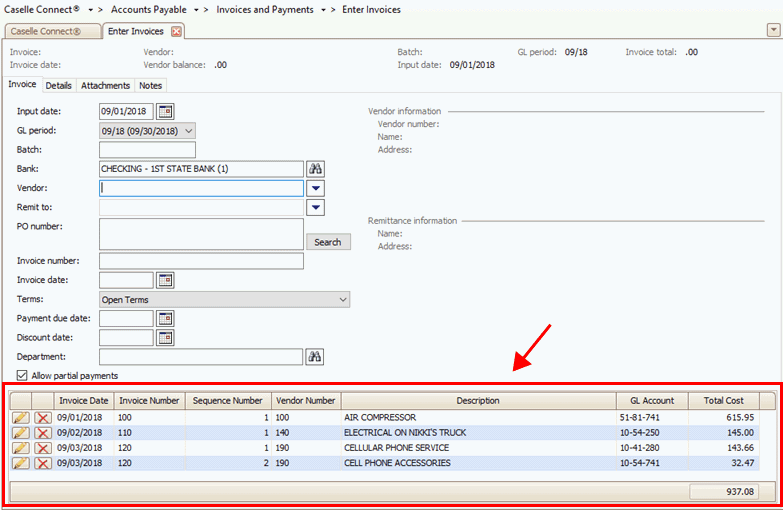Switch to the Caselle Connect tab
783x510 pixels.
pos(51,31)
